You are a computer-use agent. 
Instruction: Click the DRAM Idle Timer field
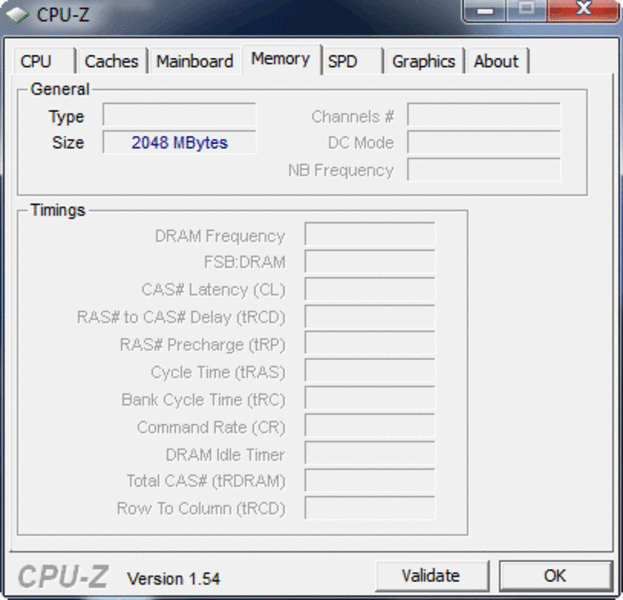coord(370,453)
